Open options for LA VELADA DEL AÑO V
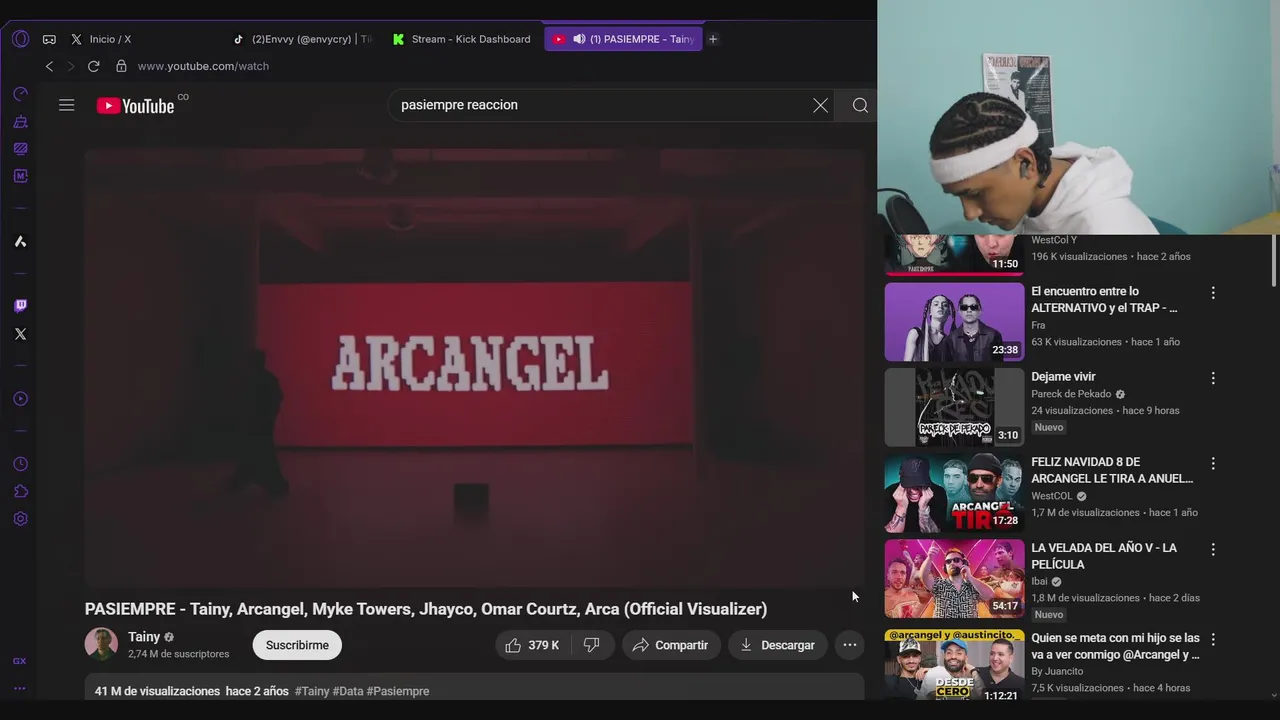The width and height of the screenshot is (1280, 720). pos(1213,549)
